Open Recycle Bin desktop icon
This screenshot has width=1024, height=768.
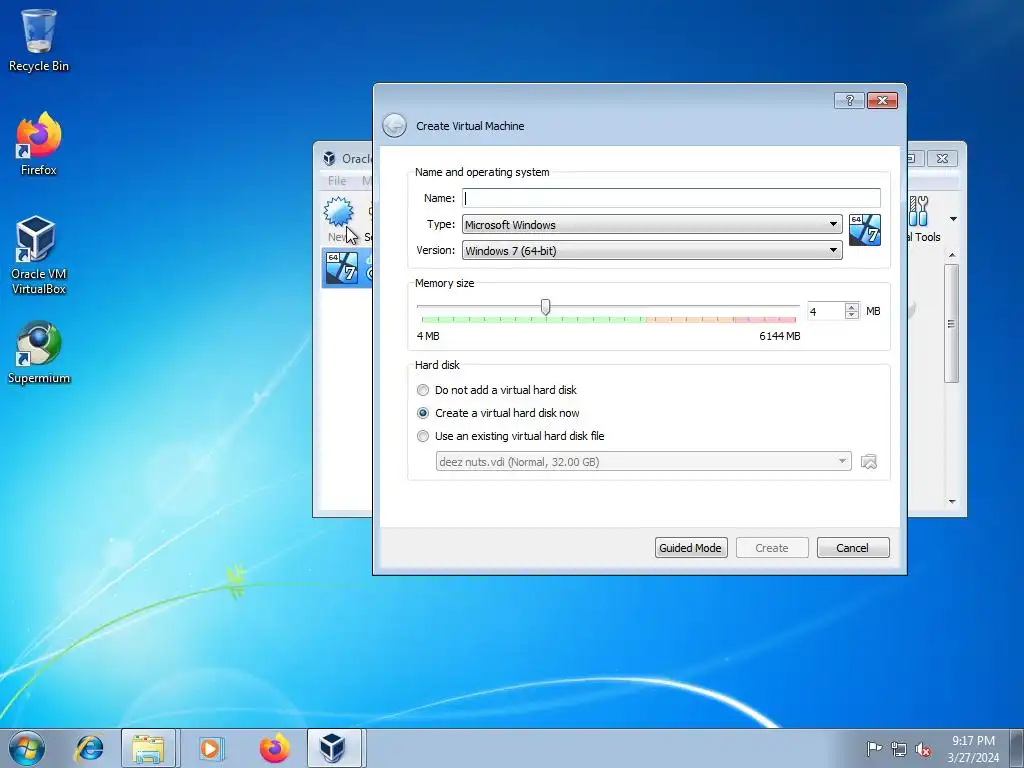click(39, 40)
